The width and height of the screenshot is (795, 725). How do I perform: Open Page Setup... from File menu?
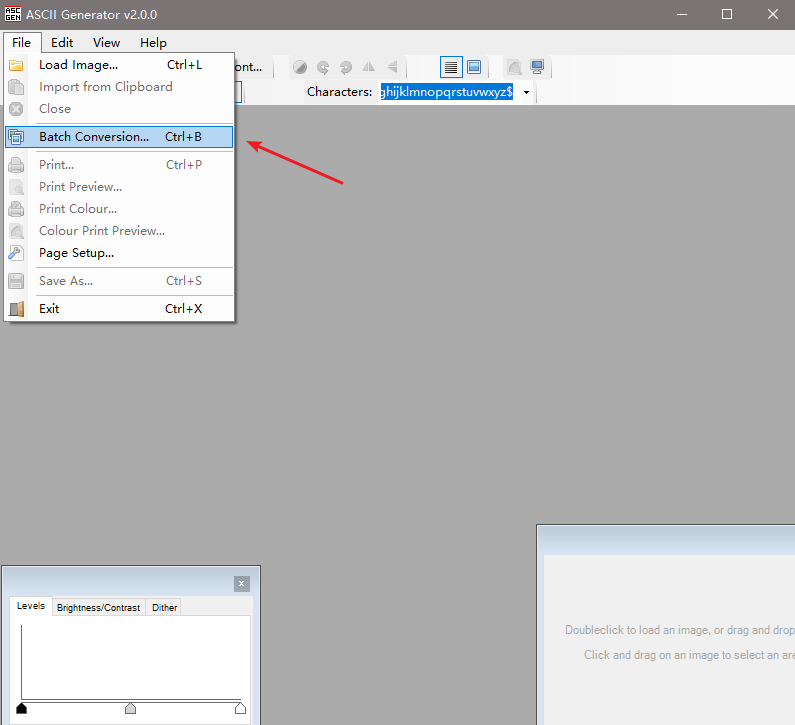coord(119,252)
